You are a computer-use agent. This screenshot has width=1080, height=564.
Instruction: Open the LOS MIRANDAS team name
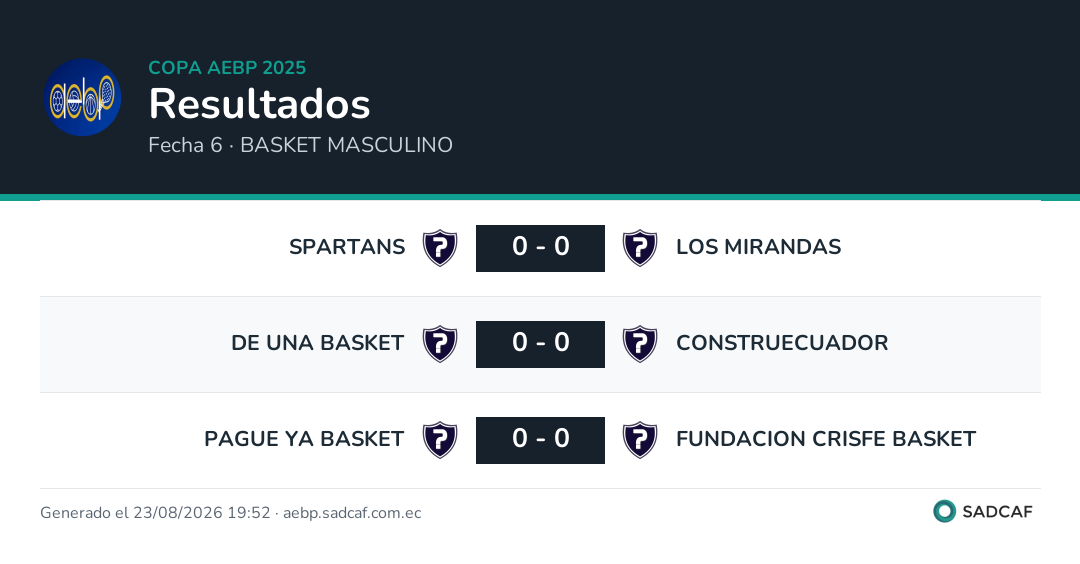point(758,247)
